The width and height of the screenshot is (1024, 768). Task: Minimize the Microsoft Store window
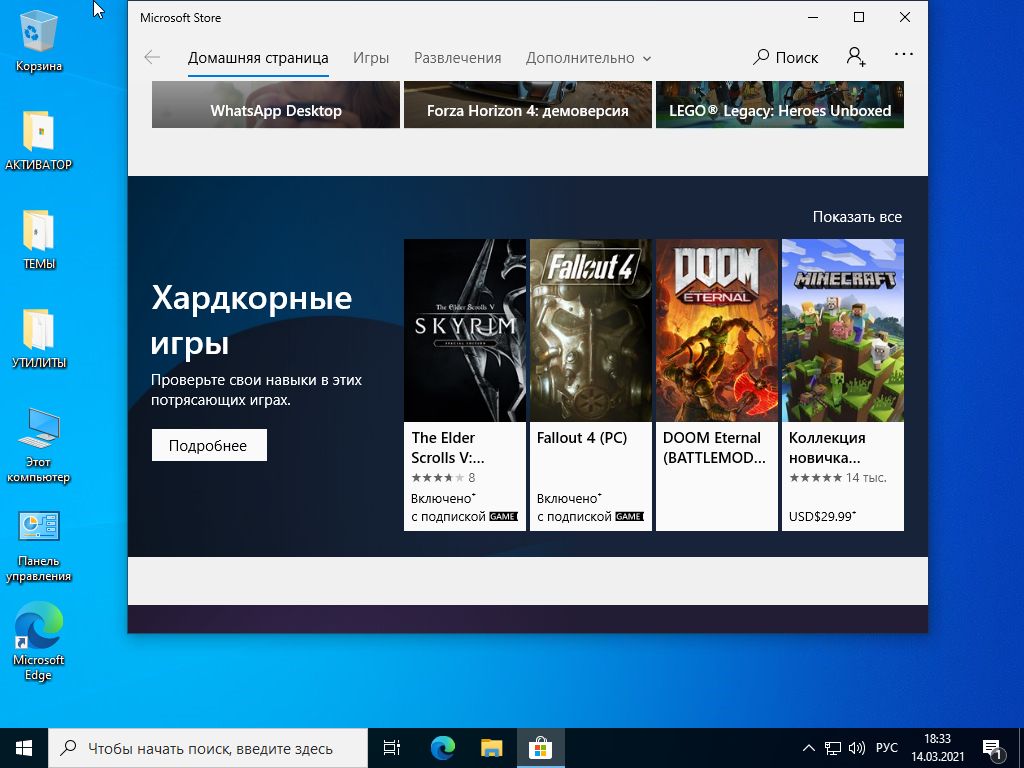pyautogui.click(x=813, y=18)
